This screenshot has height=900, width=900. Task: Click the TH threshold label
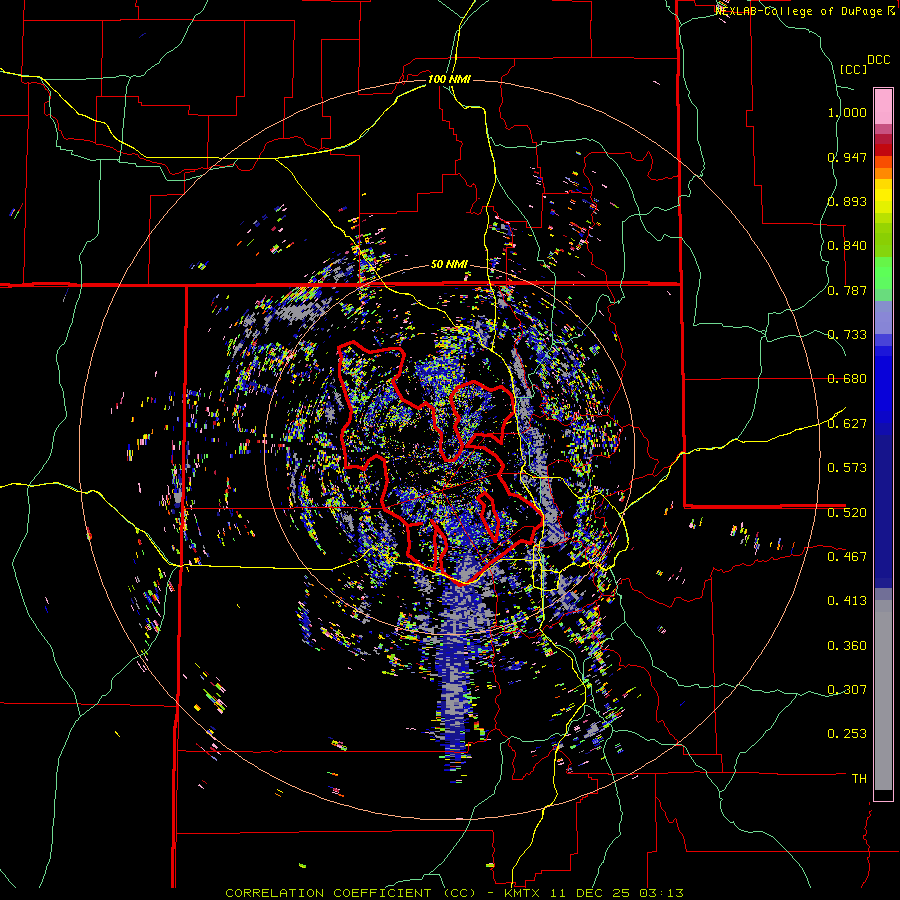[x=859, y=779]
